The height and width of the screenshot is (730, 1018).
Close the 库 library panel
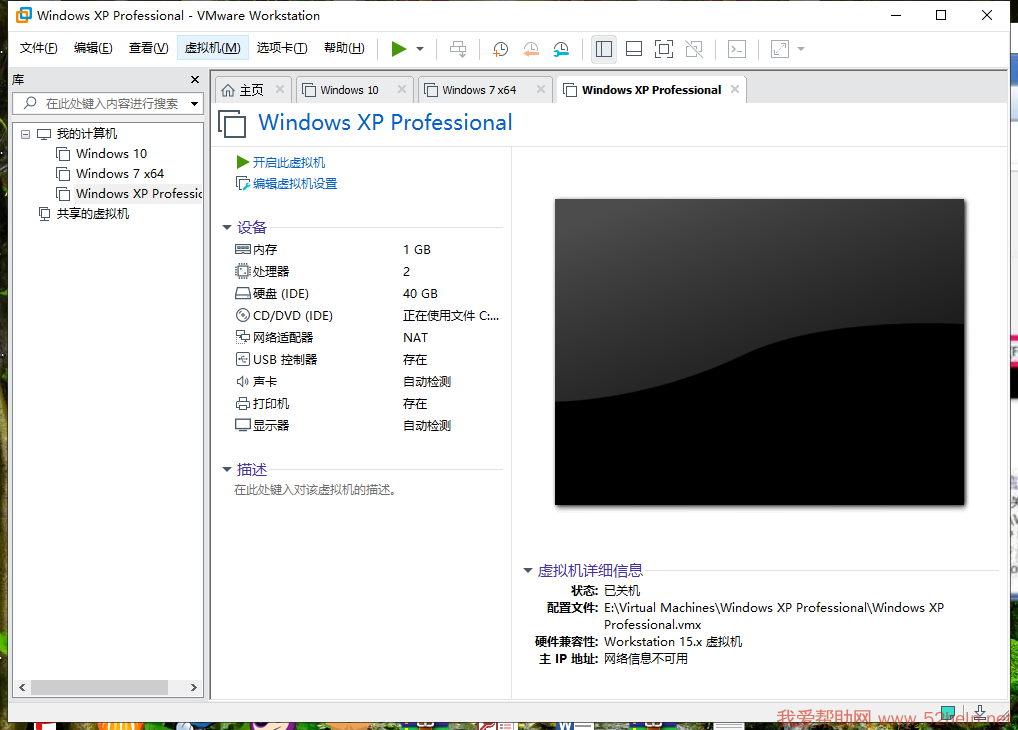[195, 79]
